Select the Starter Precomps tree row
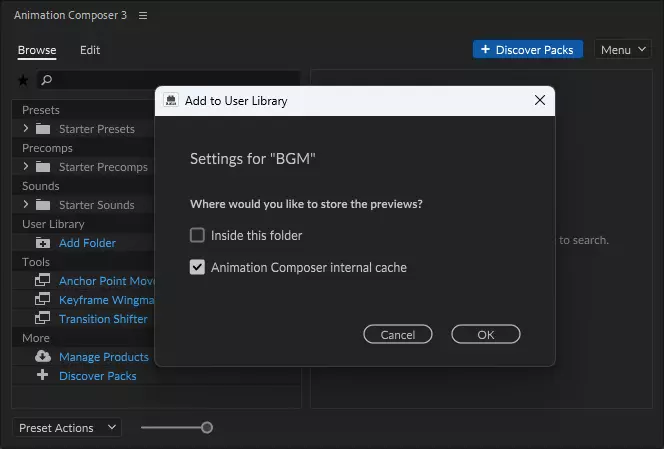664x449 pixels. [84, 167]
